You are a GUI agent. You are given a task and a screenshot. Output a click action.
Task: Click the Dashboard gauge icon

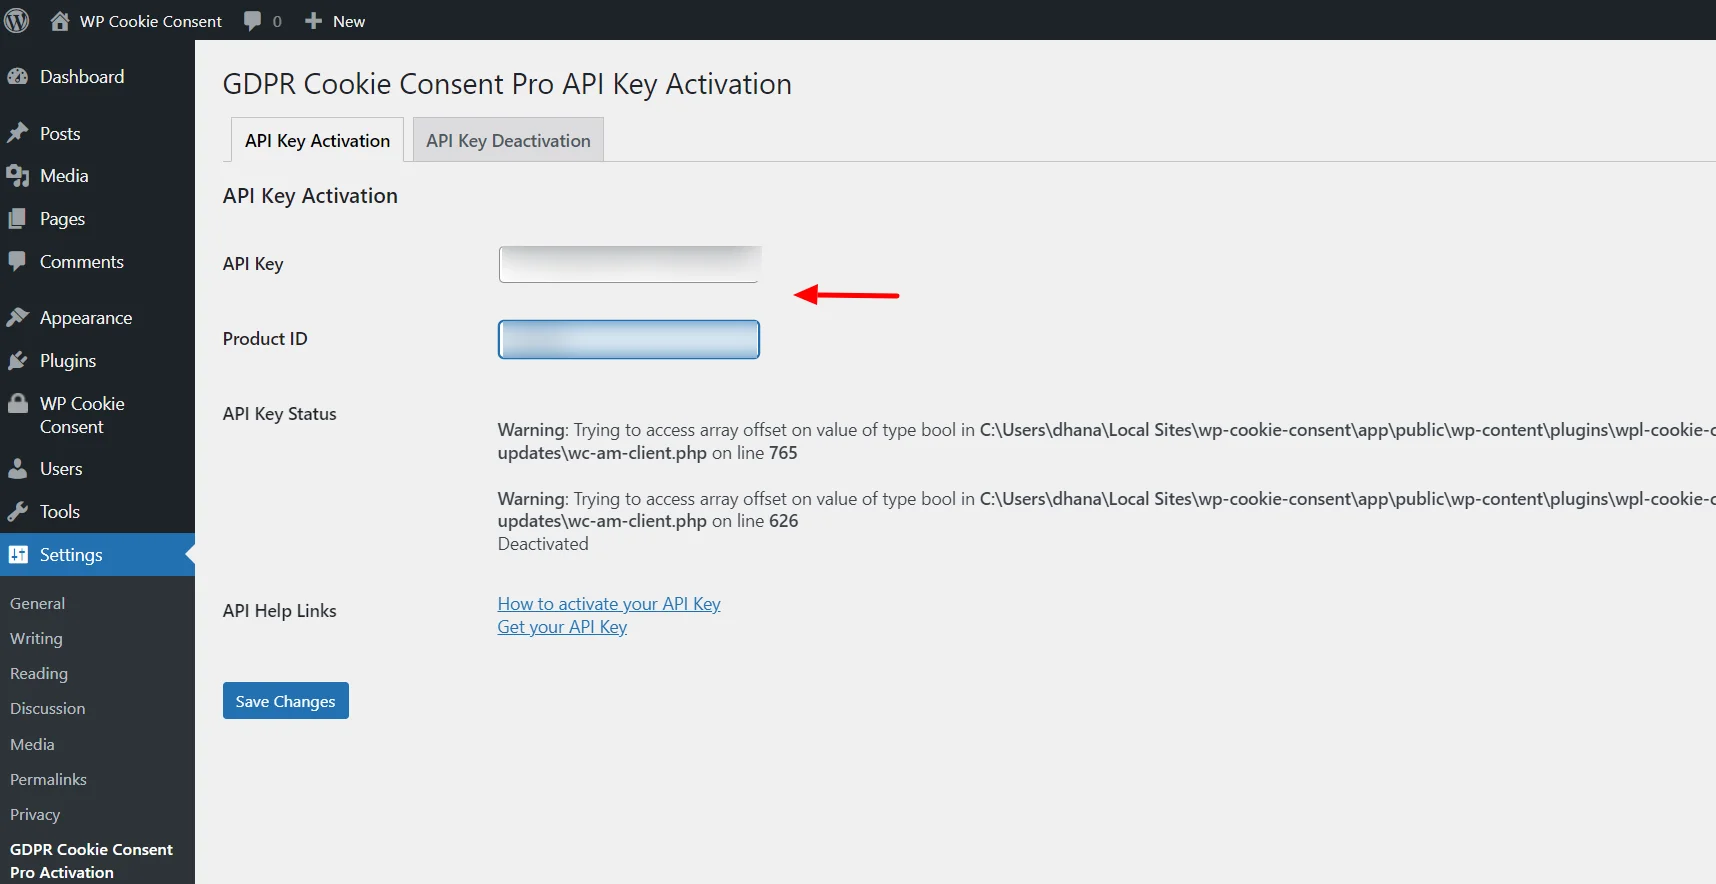18,77
